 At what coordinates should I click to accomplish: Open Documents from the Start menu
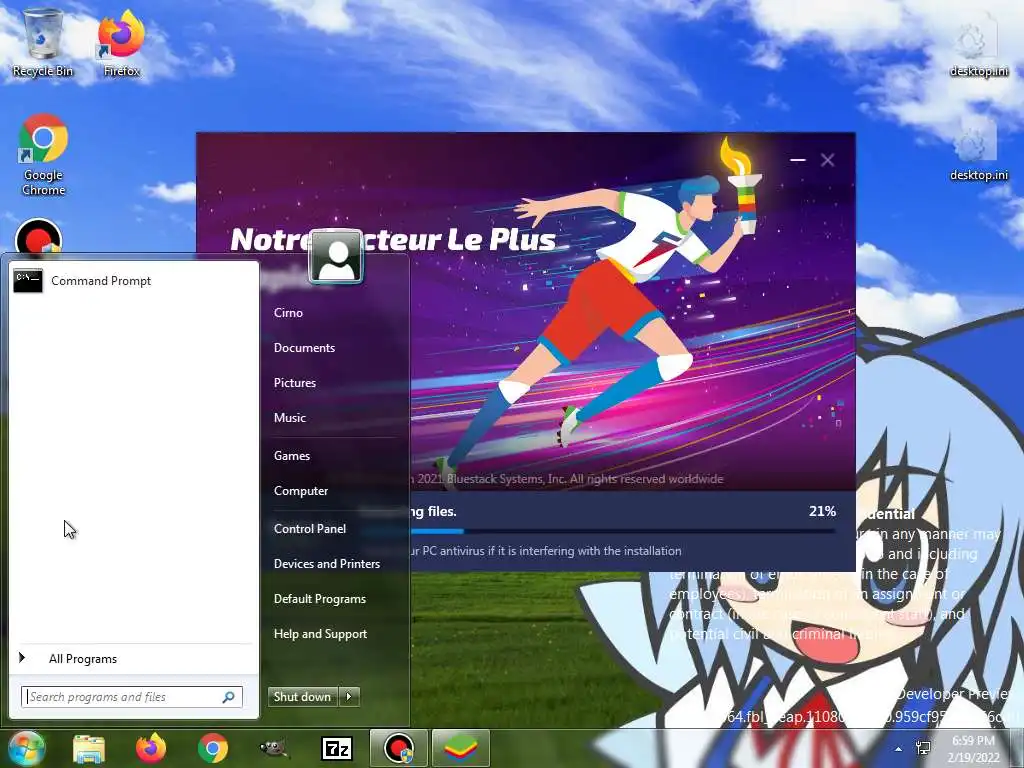point(304,348)
